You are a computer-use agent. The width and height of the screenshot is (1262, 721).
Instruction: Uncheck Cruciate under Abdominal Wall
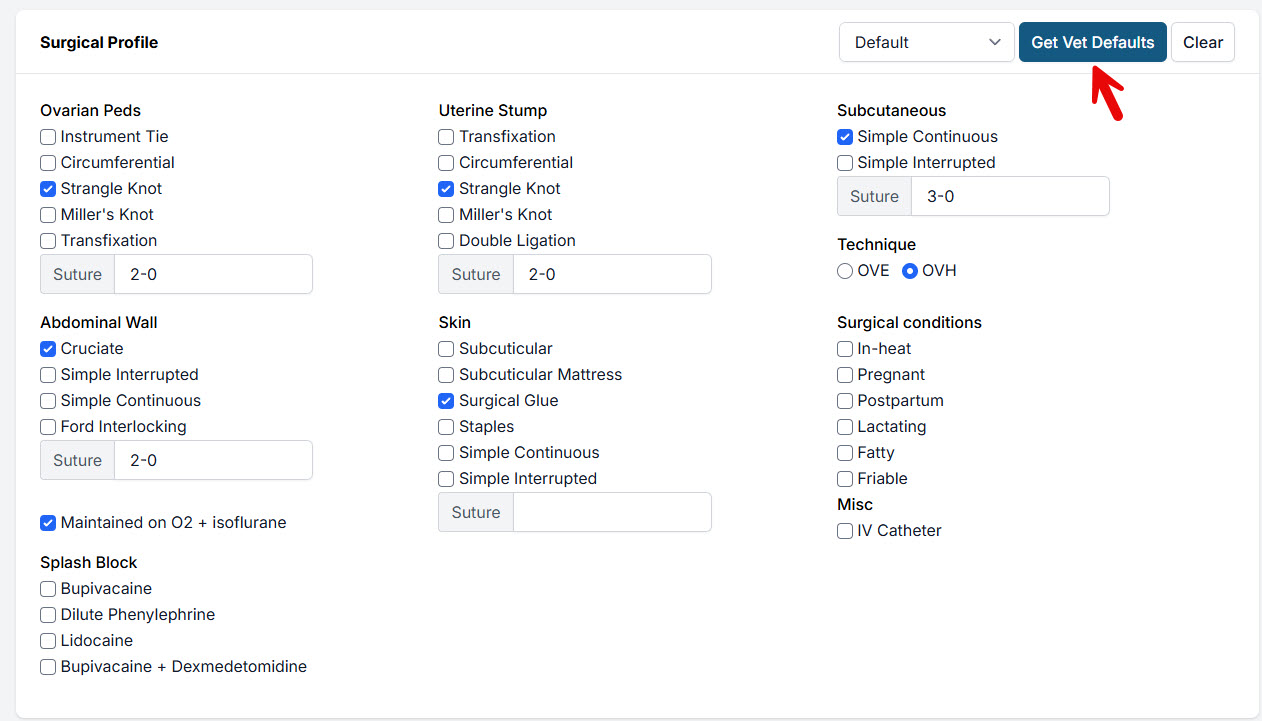[x=48, y=349]
